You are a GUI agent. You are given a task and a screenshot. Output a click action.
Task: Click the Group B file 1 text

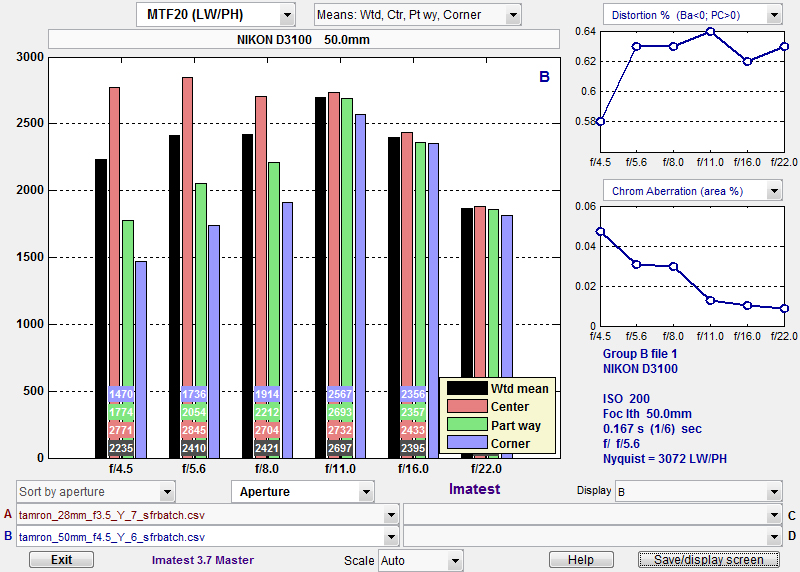click(x=640, y=354)
